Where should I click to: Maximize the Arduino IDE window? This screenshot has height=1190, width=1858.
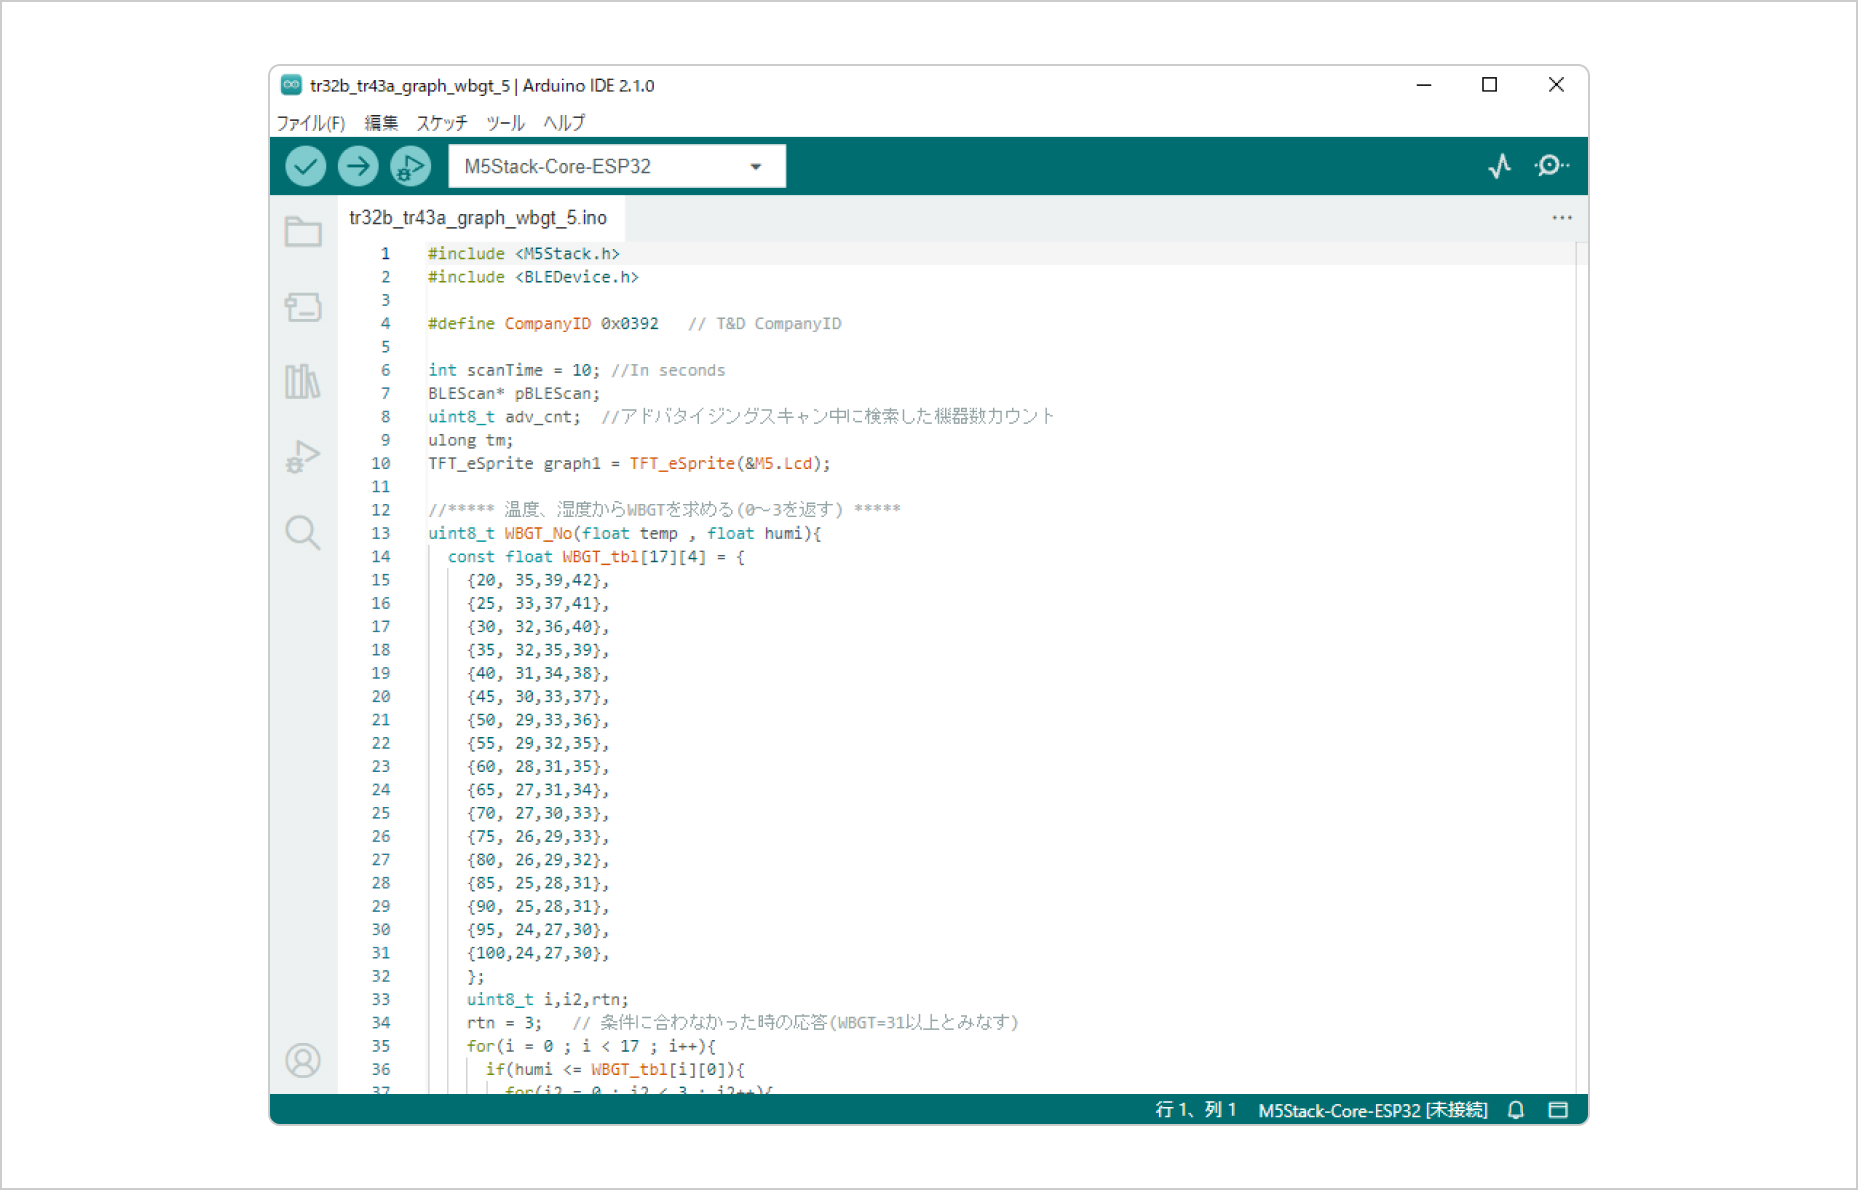click(x=1489, y=85)
